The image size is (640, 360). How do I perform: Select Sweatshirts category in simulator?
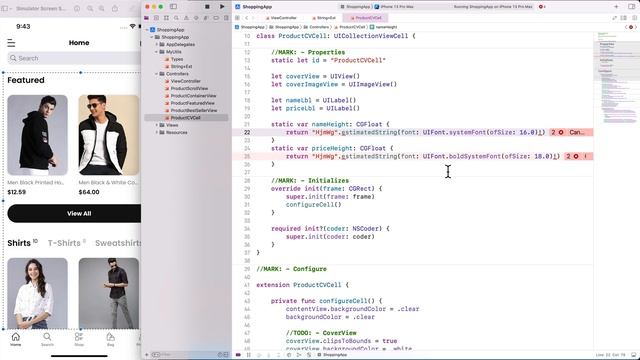[118, 243]
